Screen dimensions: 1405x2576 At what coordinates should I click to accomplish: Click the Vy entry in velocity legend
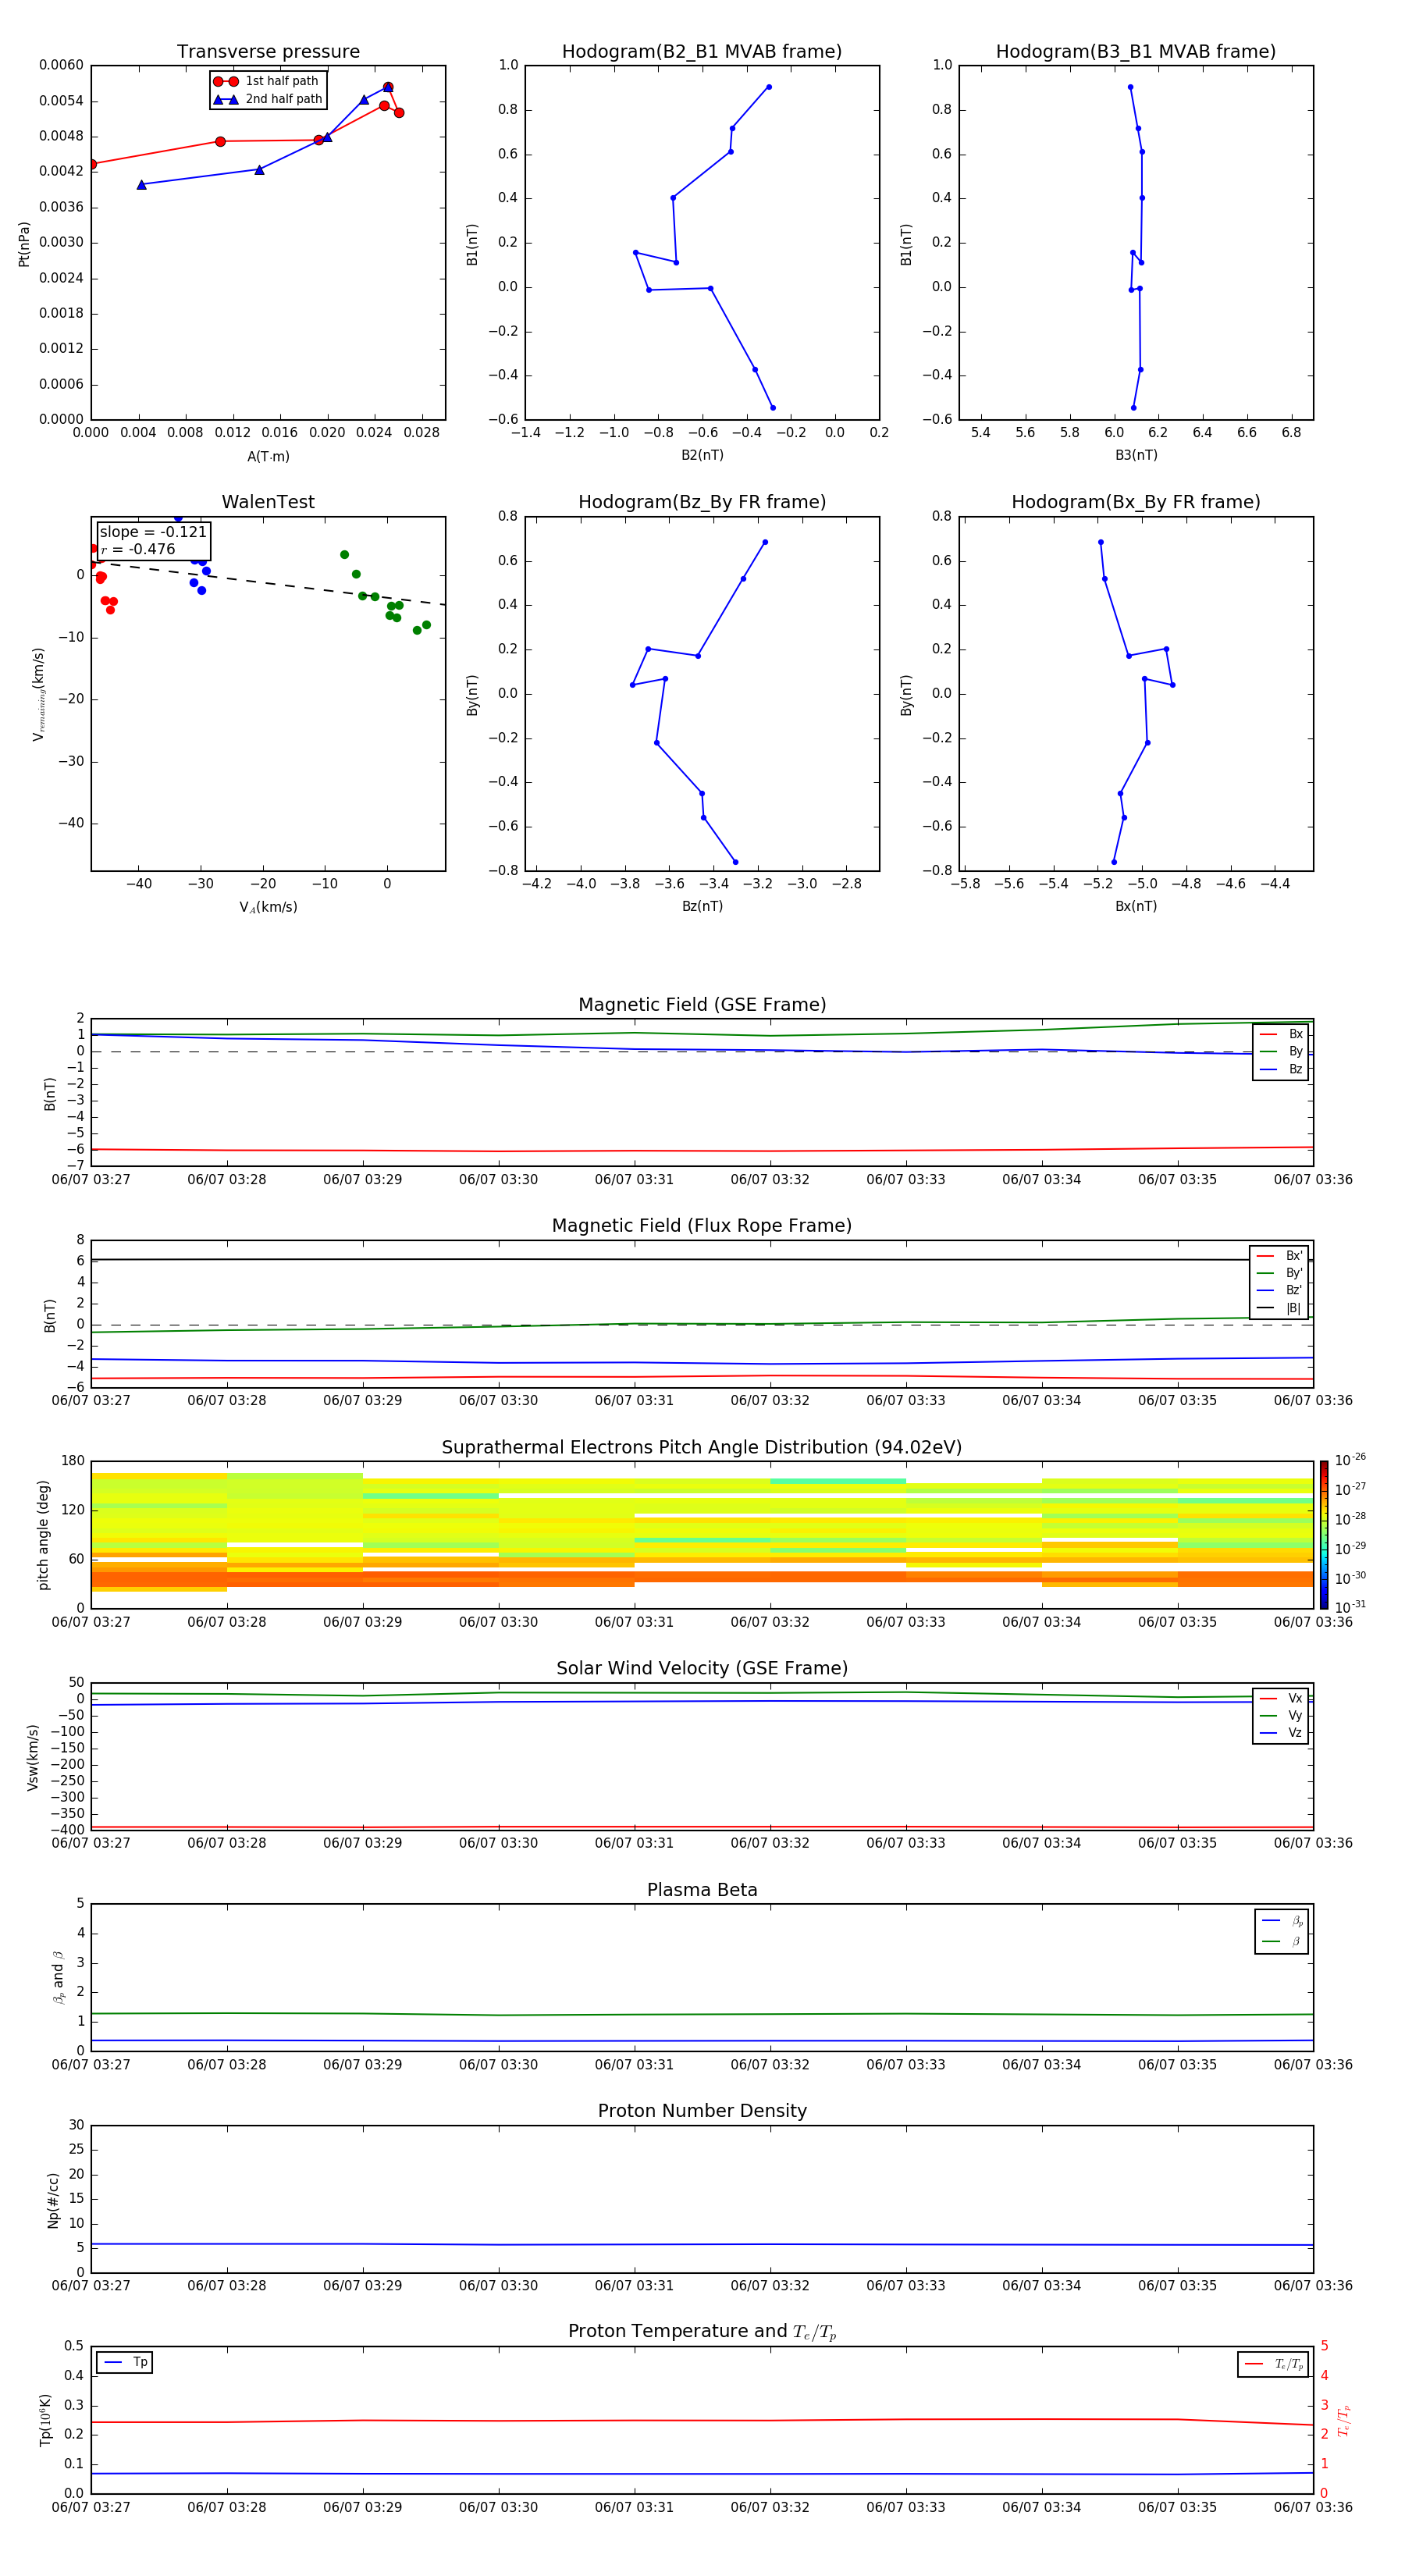(1281, 1715)
